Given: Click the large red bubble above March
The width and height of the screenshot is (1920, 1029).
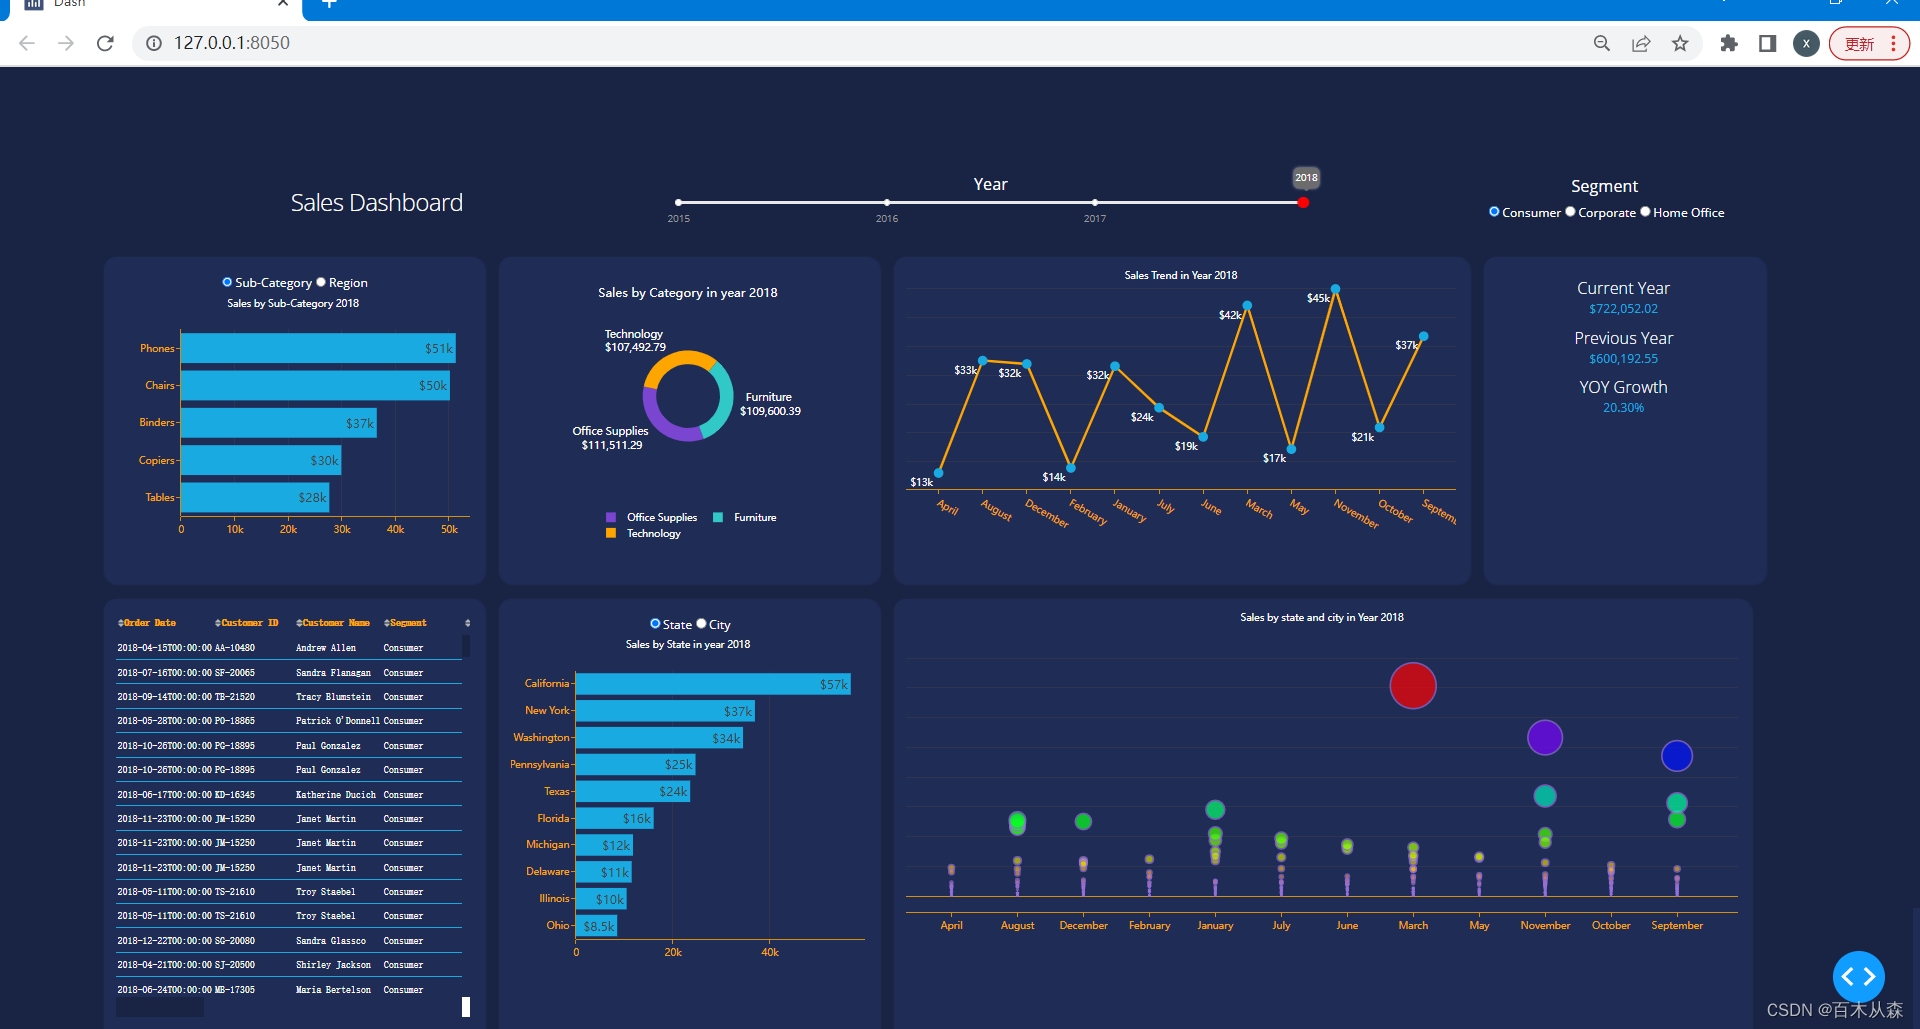Looking at the screenshot, I should (1413, 685).
